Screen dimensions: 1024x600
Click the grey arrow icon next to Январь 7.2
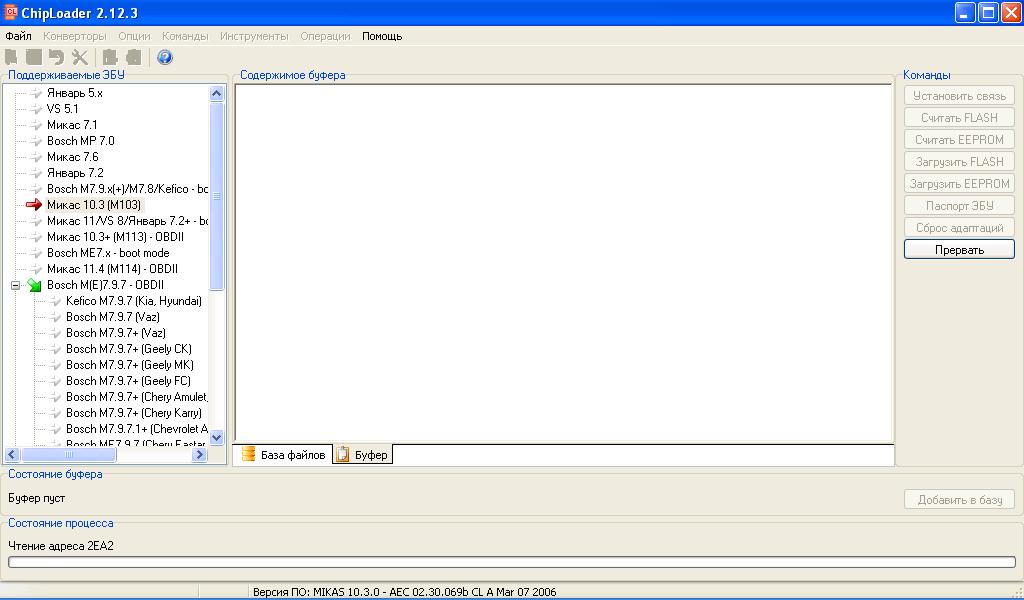(x=36, y=173)
